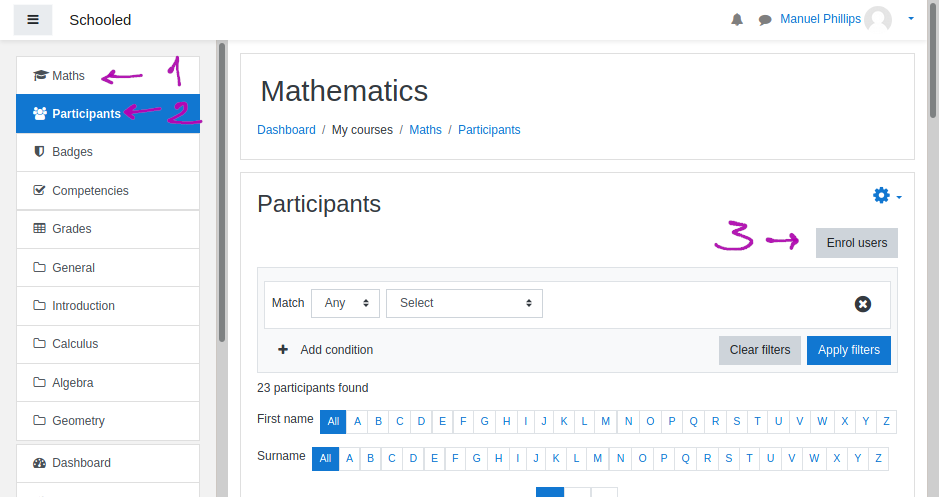Open Competencies checkmark item in sidebar
Viewport: 939px width, 497px height.
90,191
